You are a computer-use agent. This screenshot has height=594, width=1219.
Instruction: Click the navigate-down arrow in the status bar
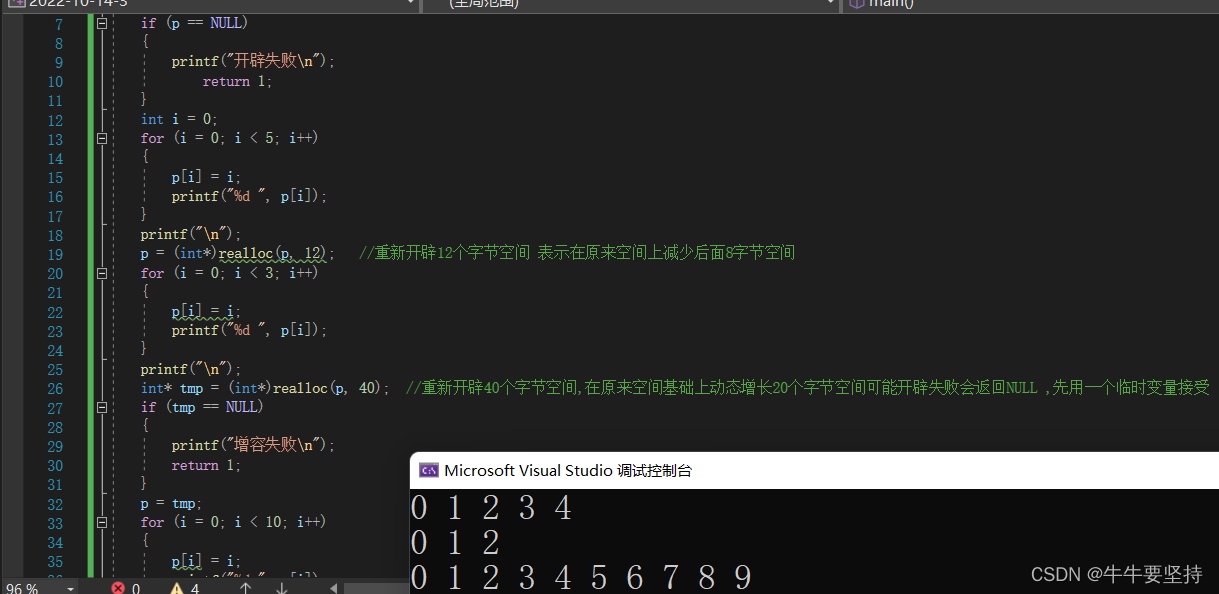pyautogui.click(x=281, y=588)
